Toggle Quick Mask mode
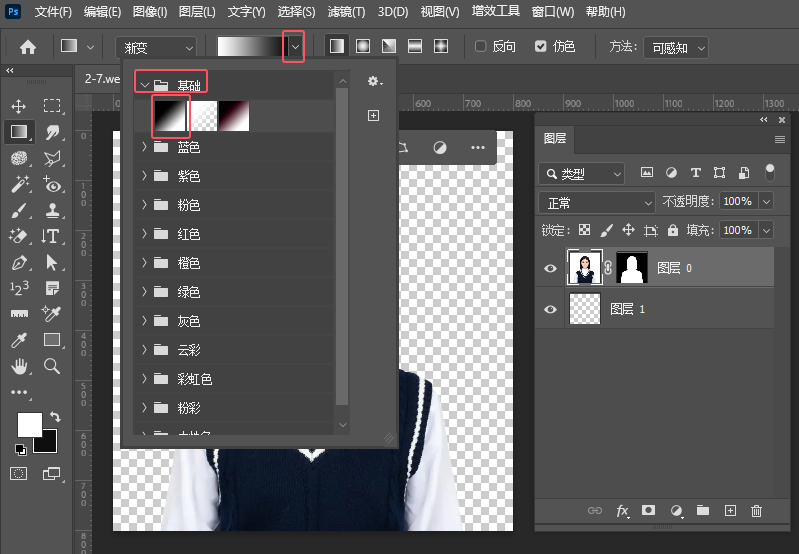This screenshot has height=554, width=799. tap(18, 473)
